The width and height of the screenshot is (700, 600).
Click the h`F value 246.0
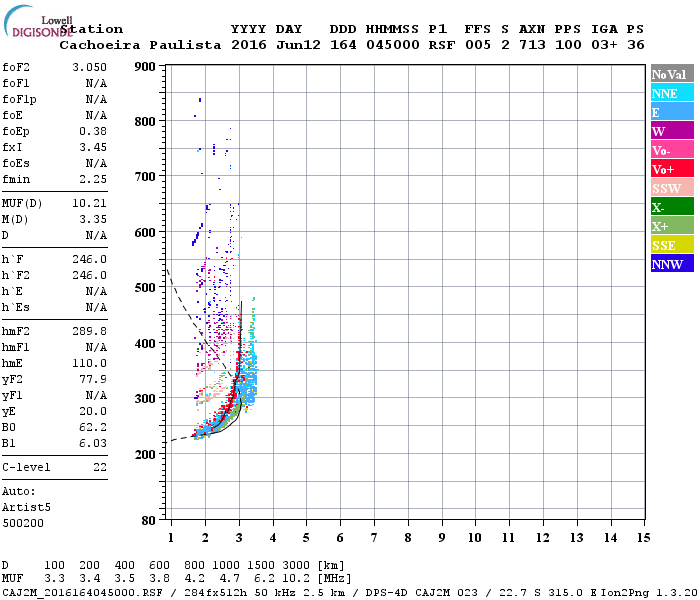coord(89,259)
